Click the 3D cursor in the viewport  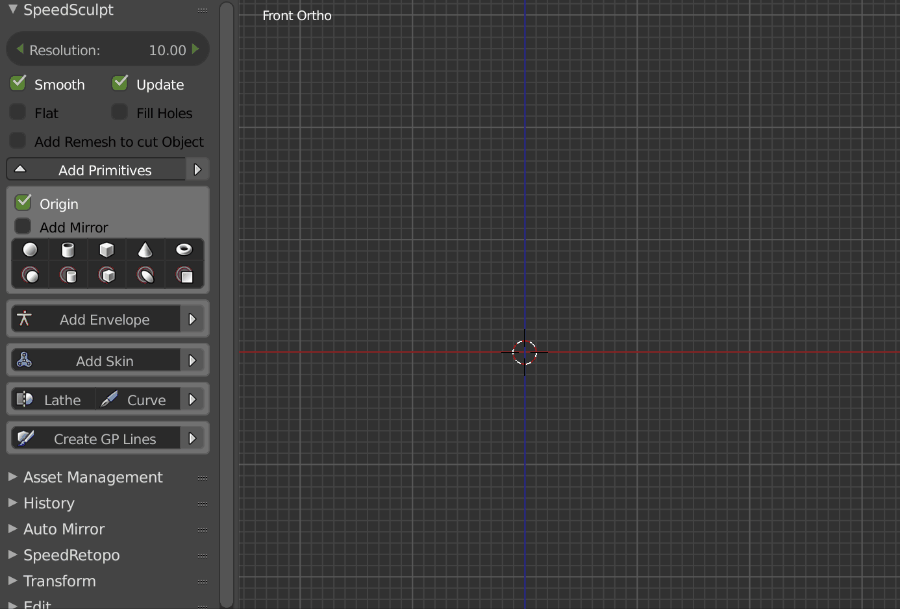click(524, 352)
